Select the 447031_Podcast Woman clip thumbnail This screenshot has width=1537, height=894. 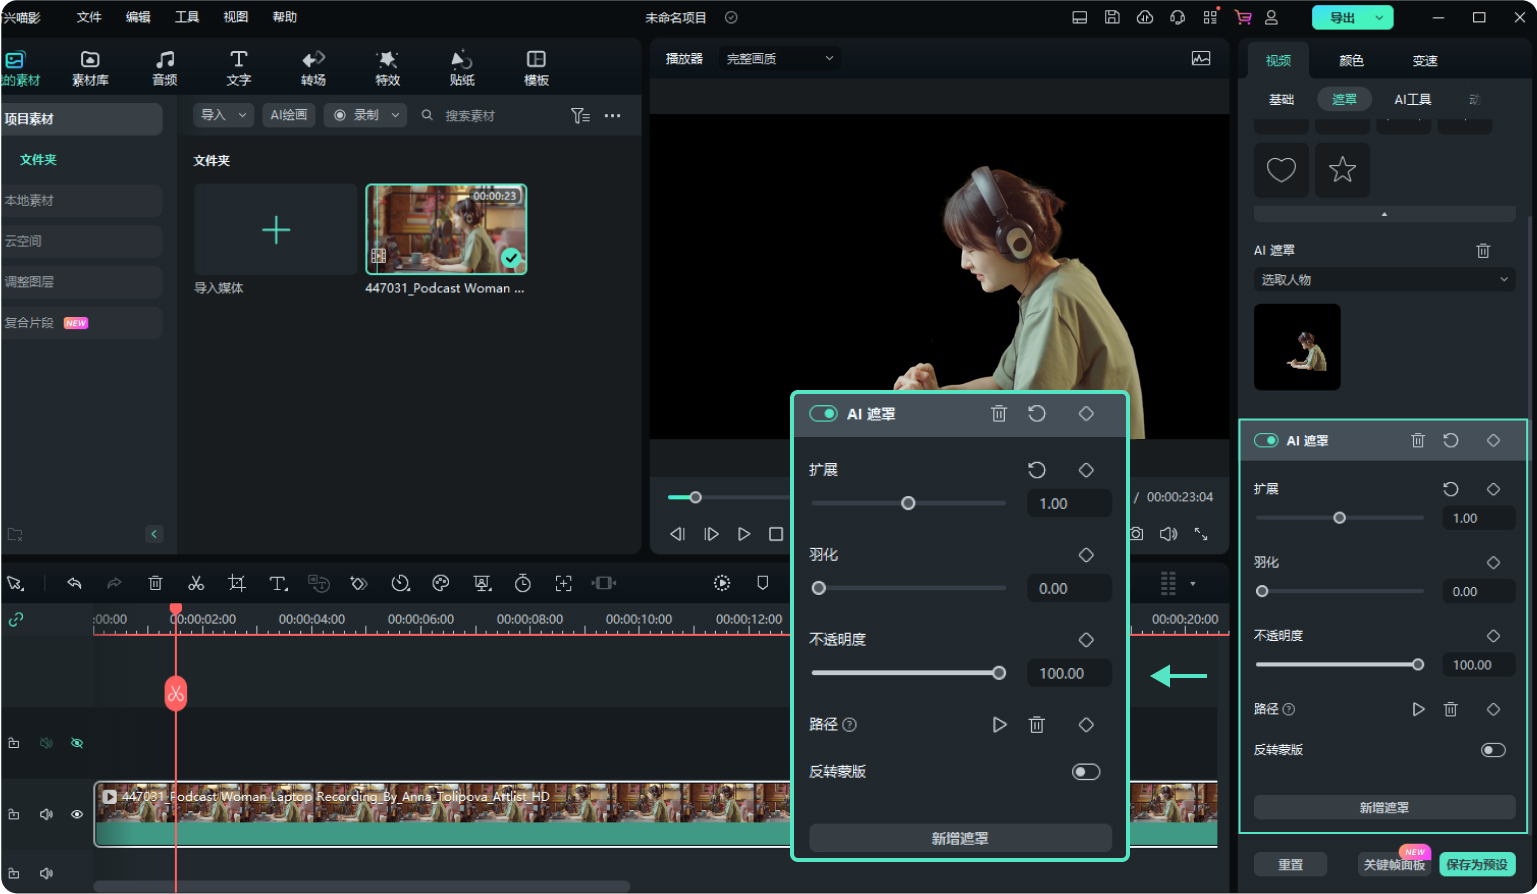(x=446, y=229)
